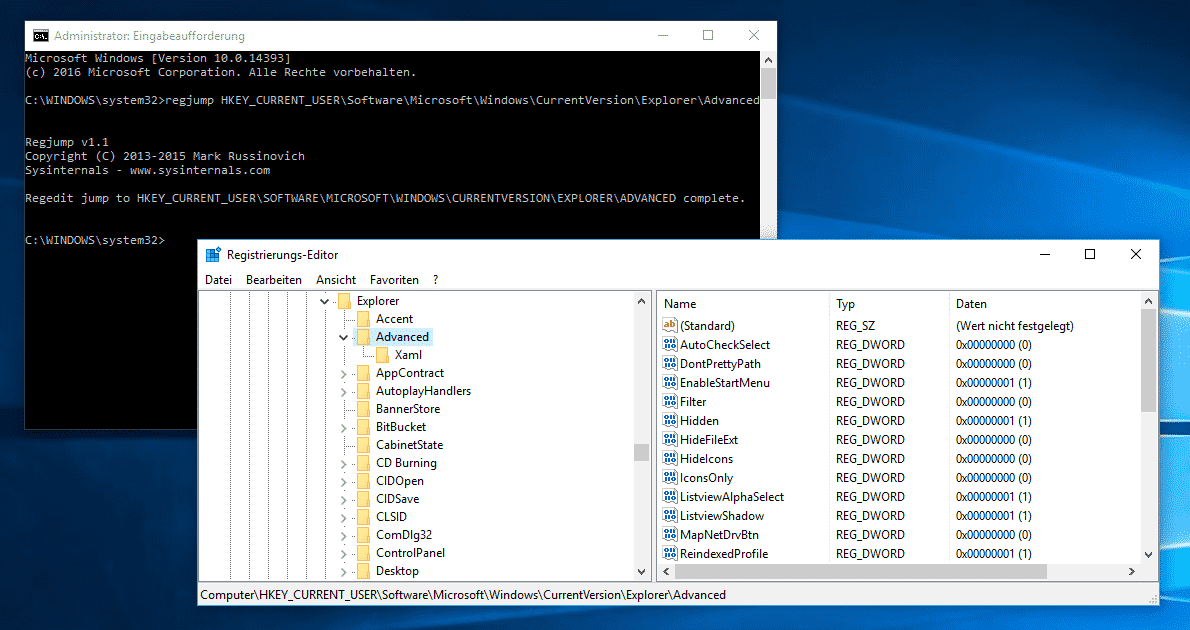The width and height of the screenshot is (1190, 630).
Task: Minimize the command prompt window
Action: tap(663, 35)
